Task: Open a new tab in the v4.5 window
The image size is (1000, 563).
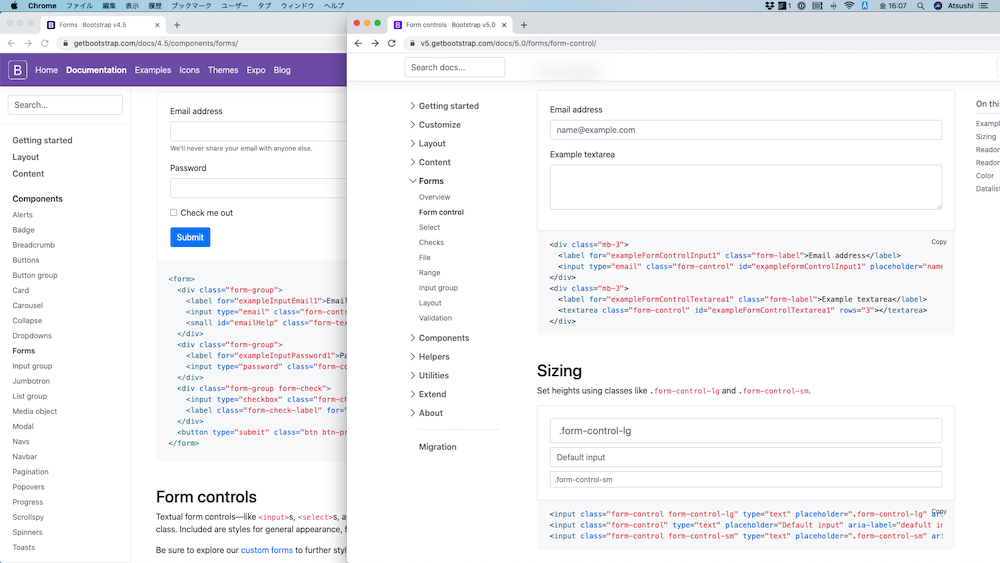Action: pyautogui.click(x=177, y=25)
